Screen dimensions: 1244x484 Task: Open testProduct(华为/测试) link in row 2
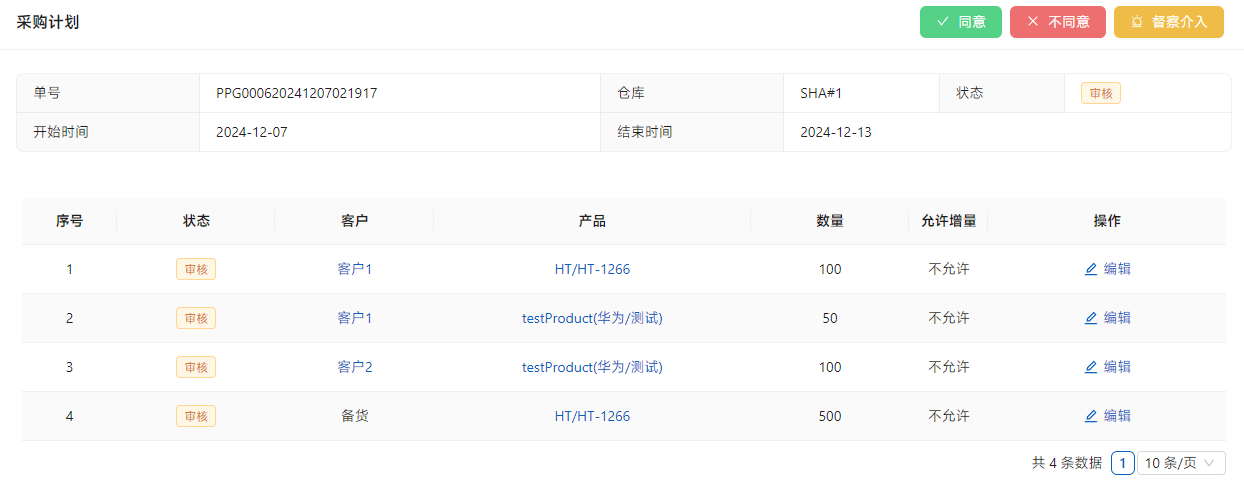592,318
